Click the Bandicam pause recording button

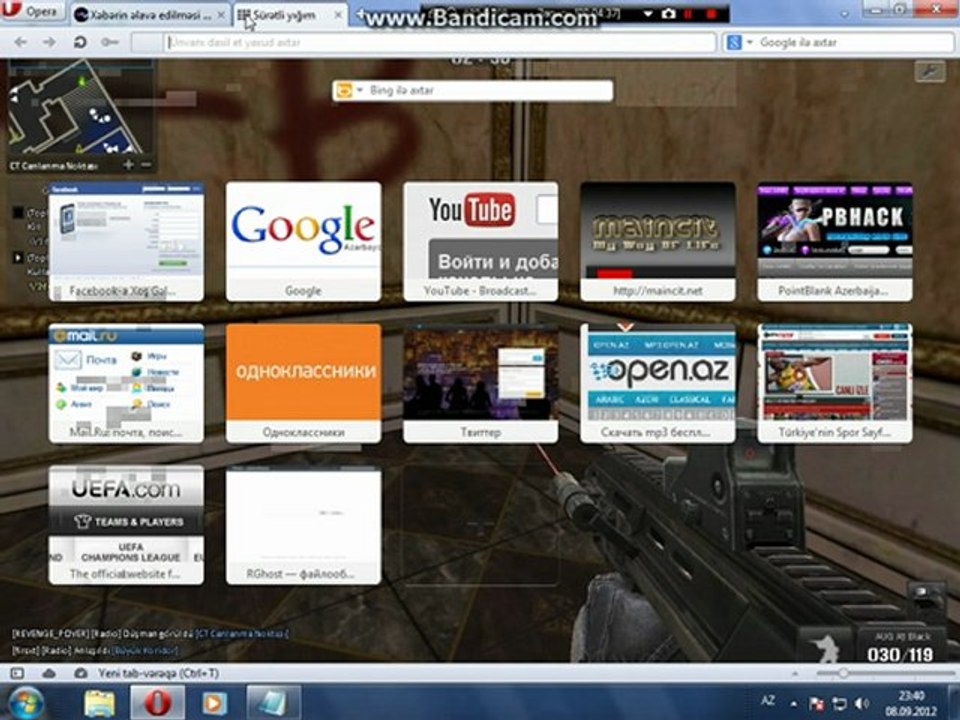[x=688, y=13]
